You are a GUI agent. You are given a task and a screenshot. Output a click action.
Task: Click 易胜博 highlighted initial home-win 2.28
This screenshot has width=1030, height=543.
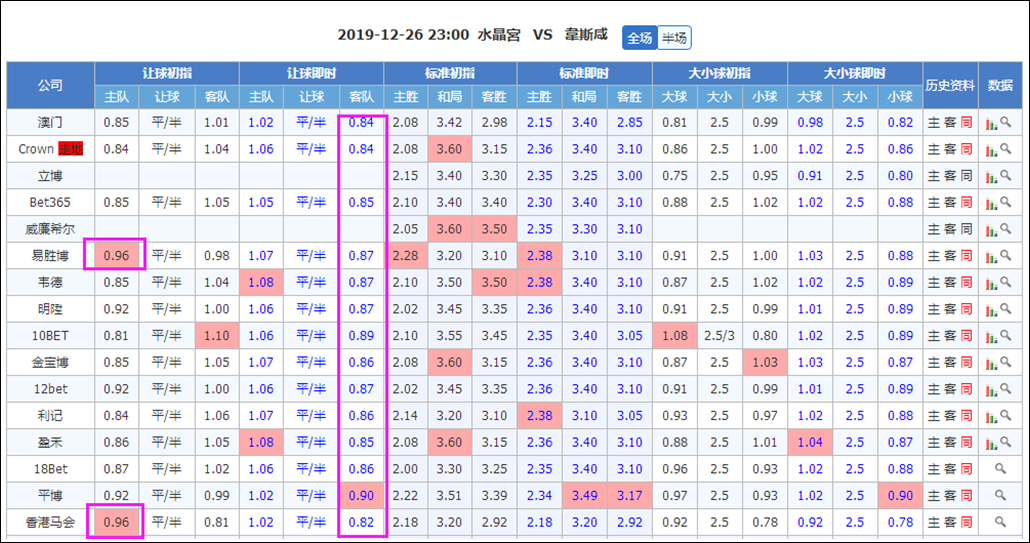click(x=405, y=255)
